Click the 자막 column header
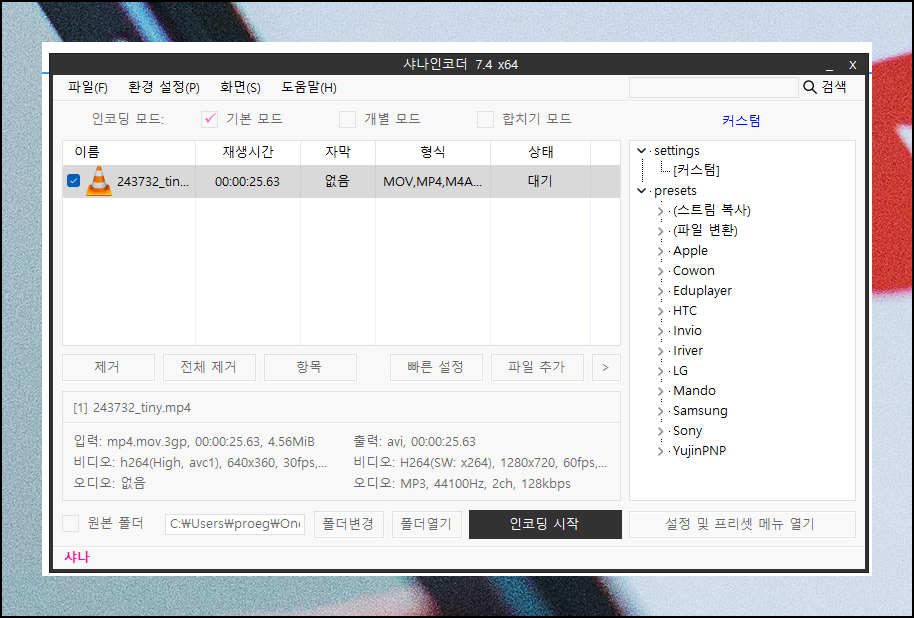This screenshot has height=618, width=914. click(338, 153)
